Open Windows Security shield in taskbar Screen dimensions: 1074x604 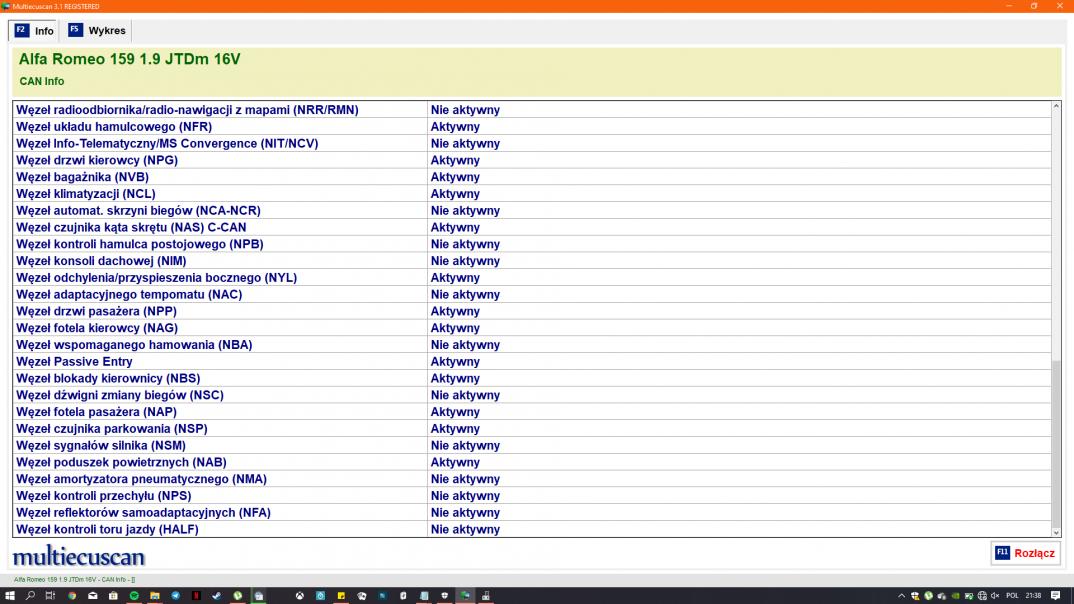coord(445,596)
